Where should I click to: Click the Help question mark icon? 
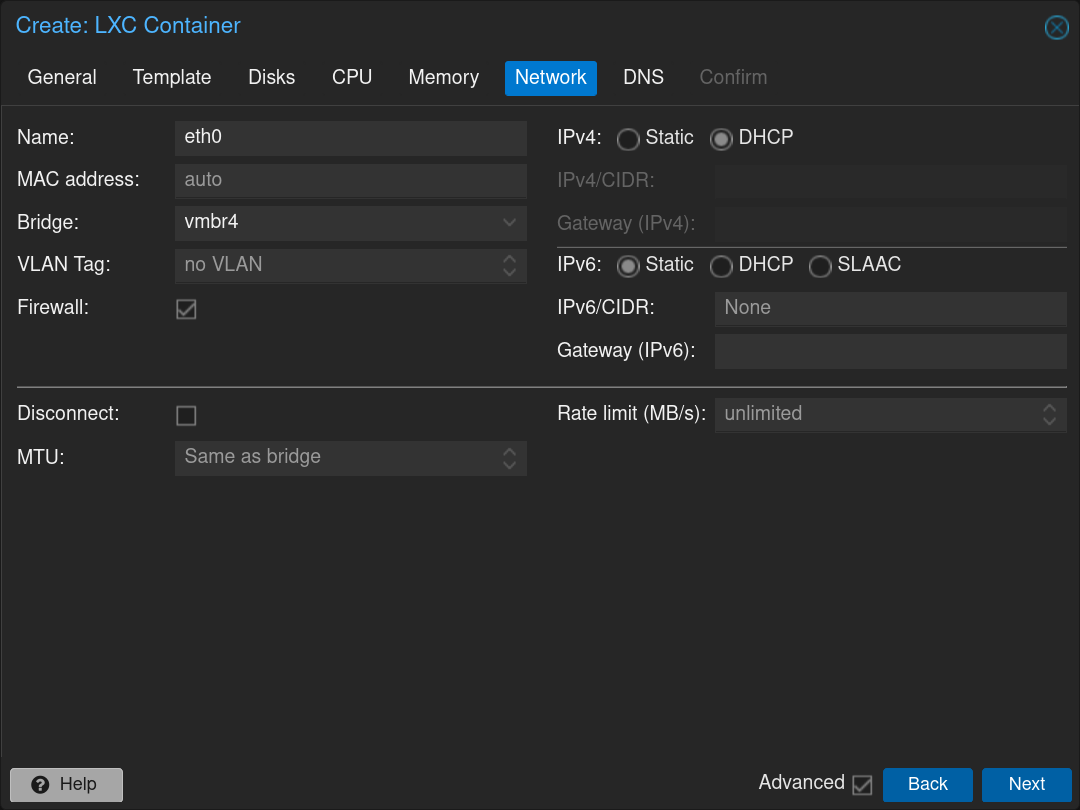click(41, 785)
